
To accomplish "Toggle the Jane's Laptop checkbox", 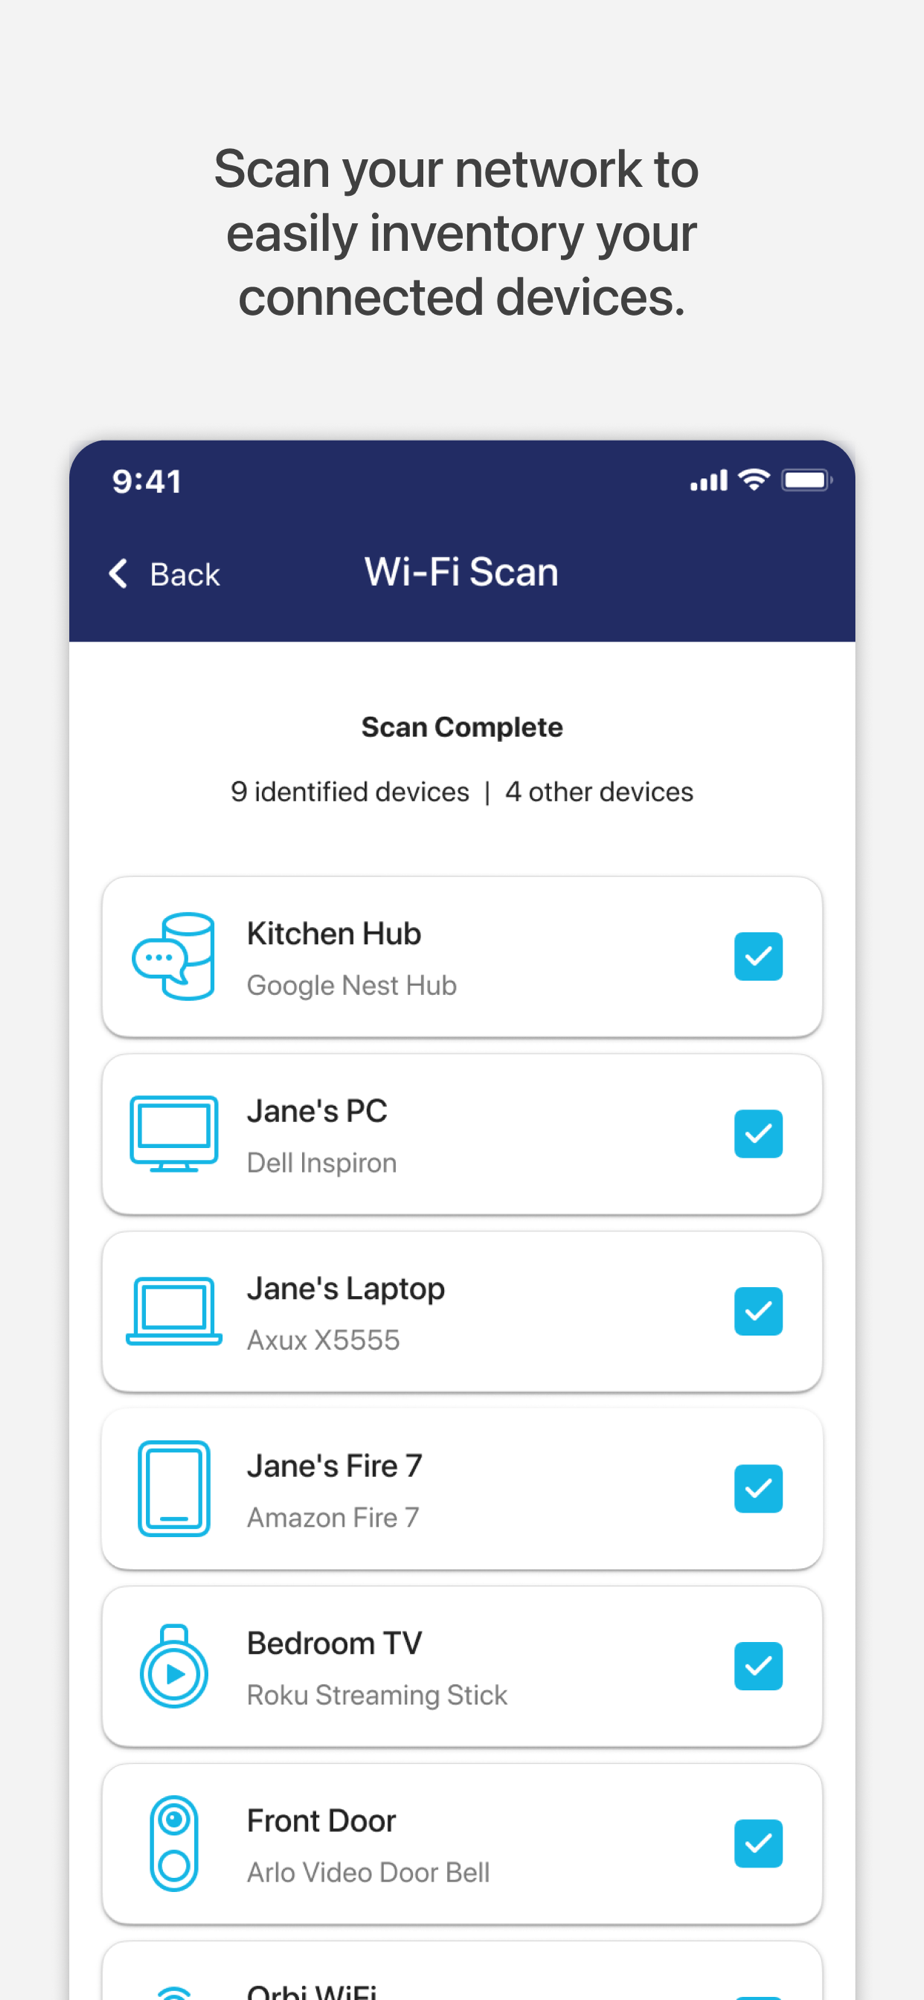I will tap(758, 1311).
